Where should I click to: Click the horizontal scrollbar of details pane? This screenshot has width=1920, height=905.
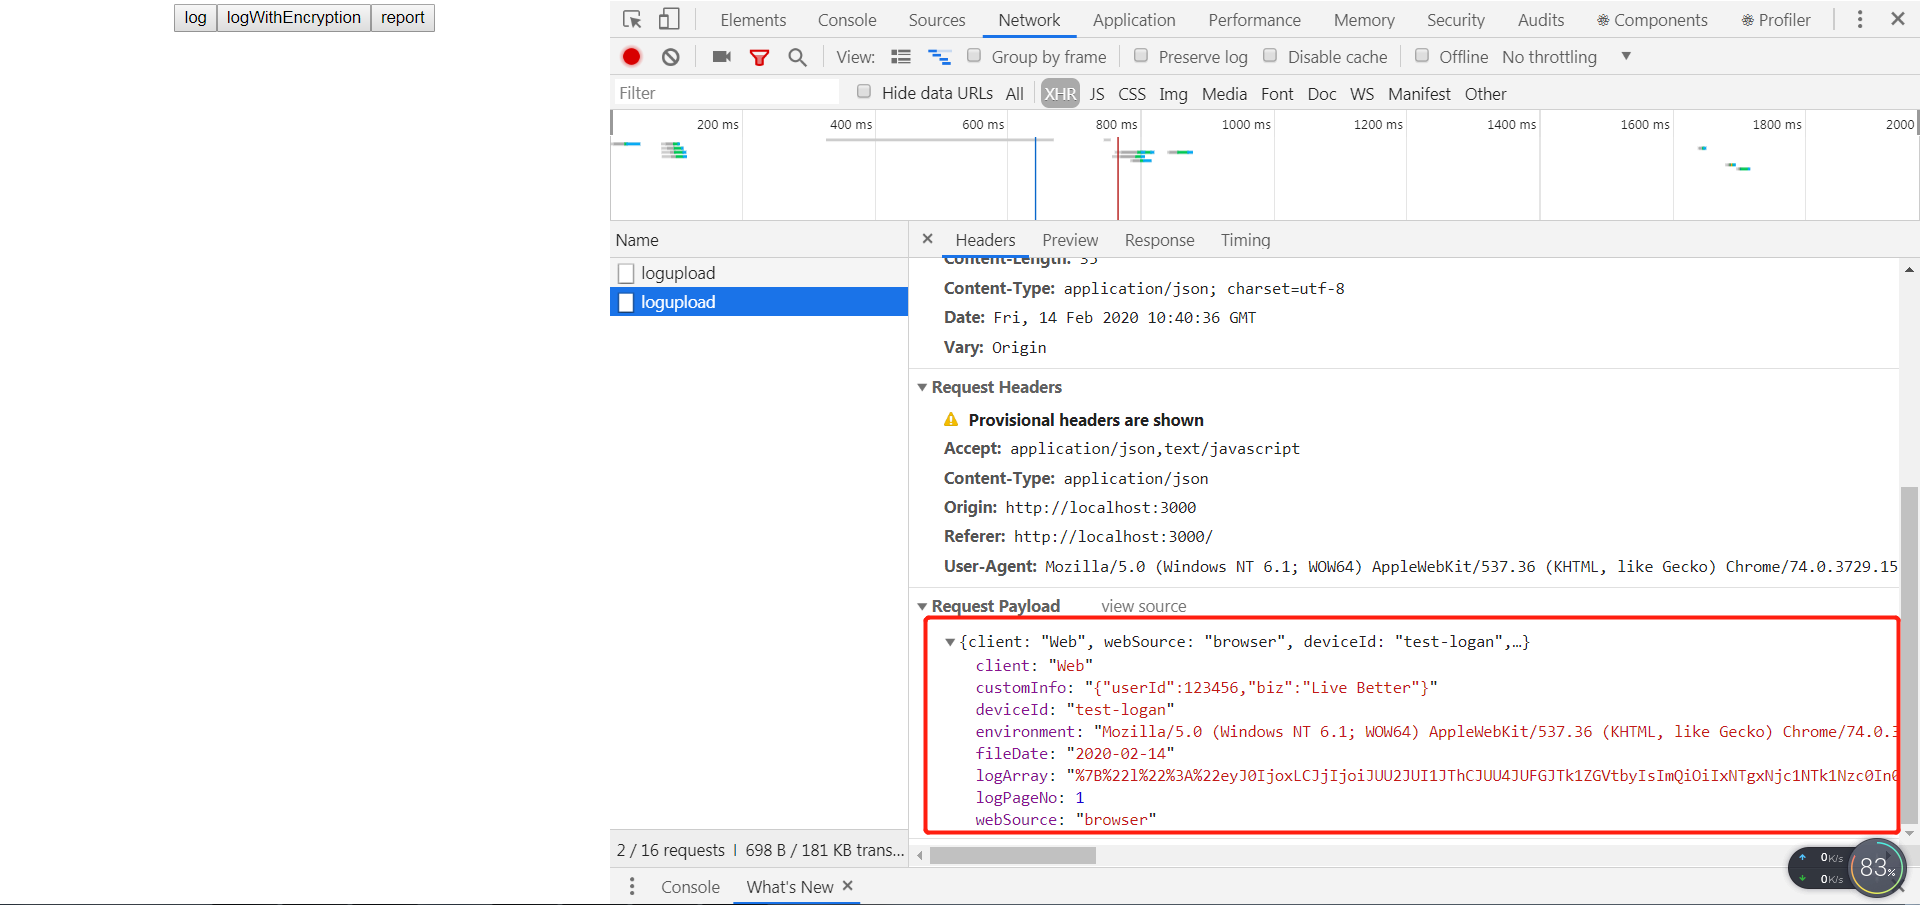(1013, 856)
